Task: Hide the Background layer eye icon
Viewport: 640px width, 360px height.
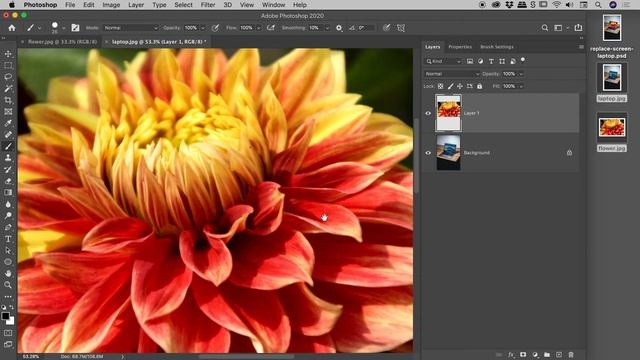Action: [x=428, y=153]
